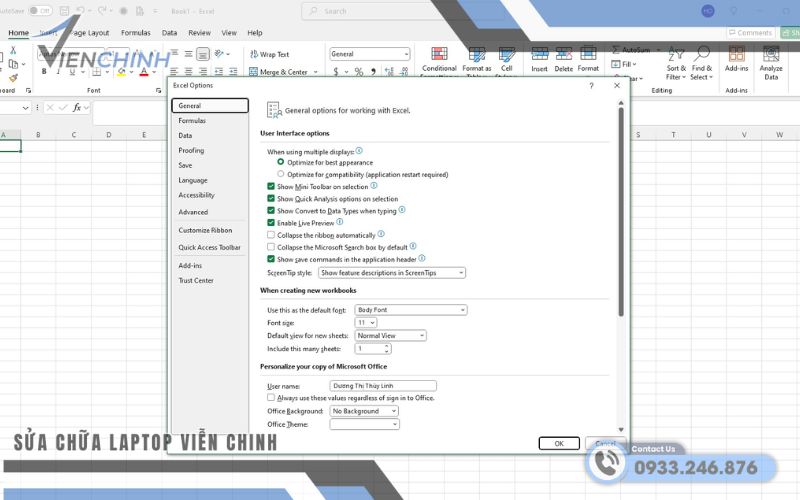This screenshot has width=800, height=500.
Task: Click the Analyze Data icon
Action: pos(771,54)
